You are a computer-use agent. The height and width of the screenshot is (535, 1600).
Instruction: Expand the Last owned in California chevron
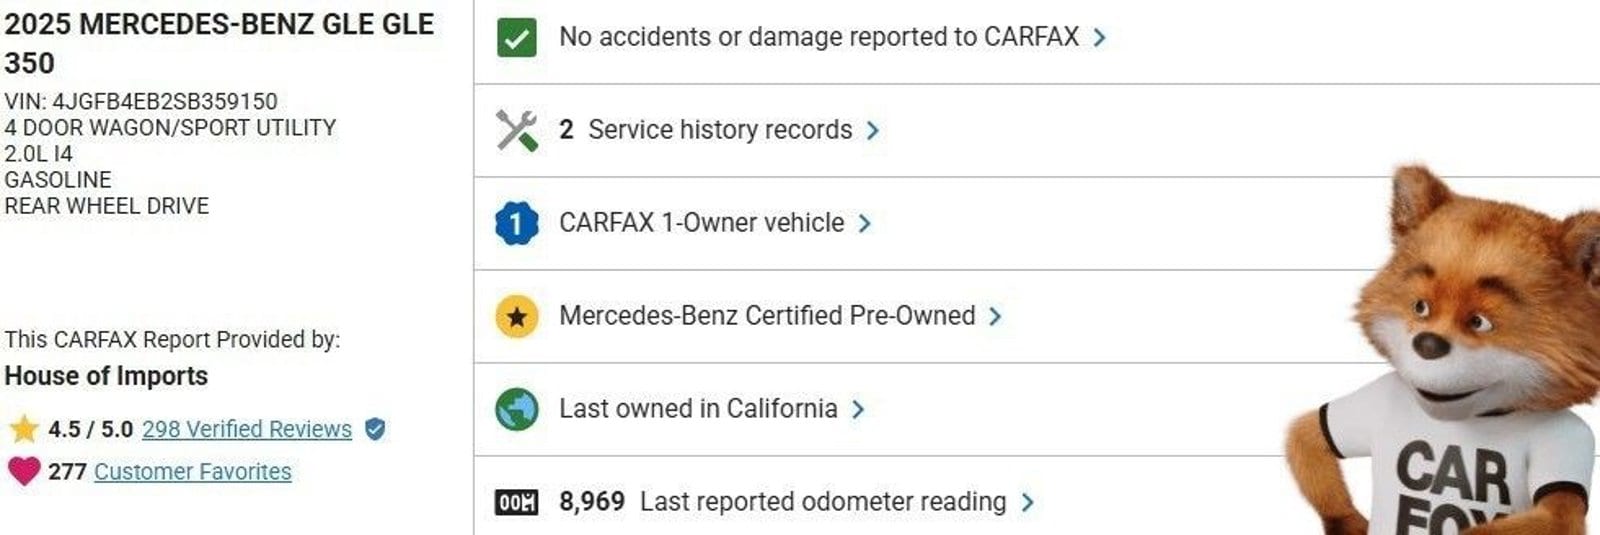[x=858, y=409]
